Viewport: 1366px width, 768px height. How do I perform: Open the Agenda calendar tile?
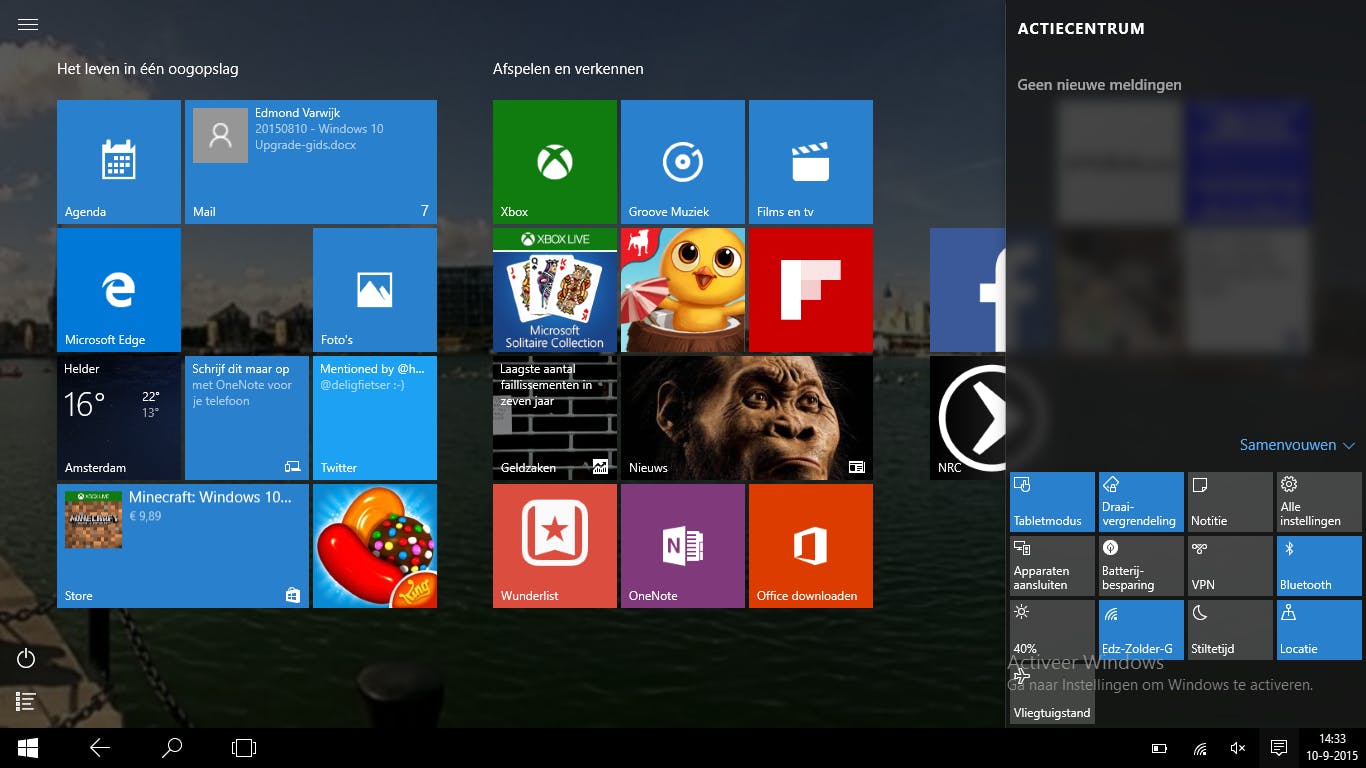click(x=119, y=162)
